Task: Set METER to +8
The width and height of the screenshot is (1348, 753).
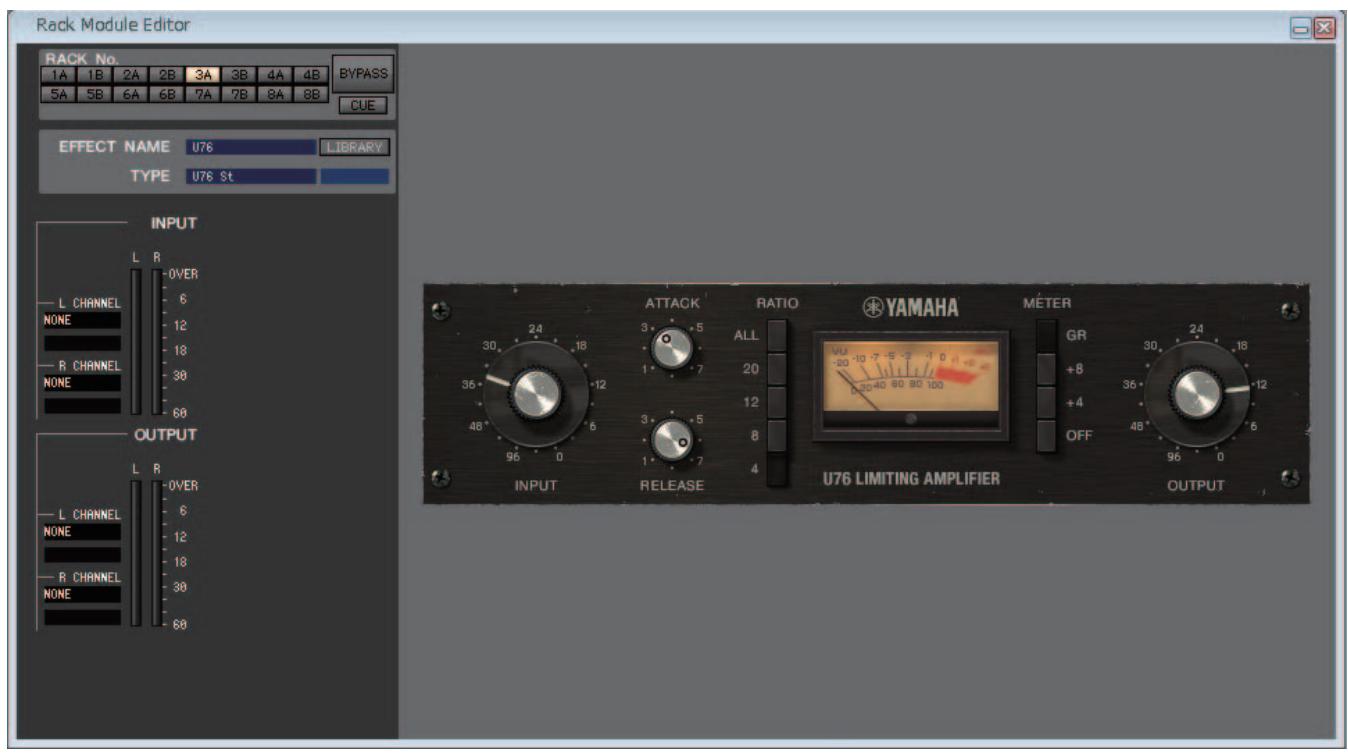Action: click(x=1047, y=370)
